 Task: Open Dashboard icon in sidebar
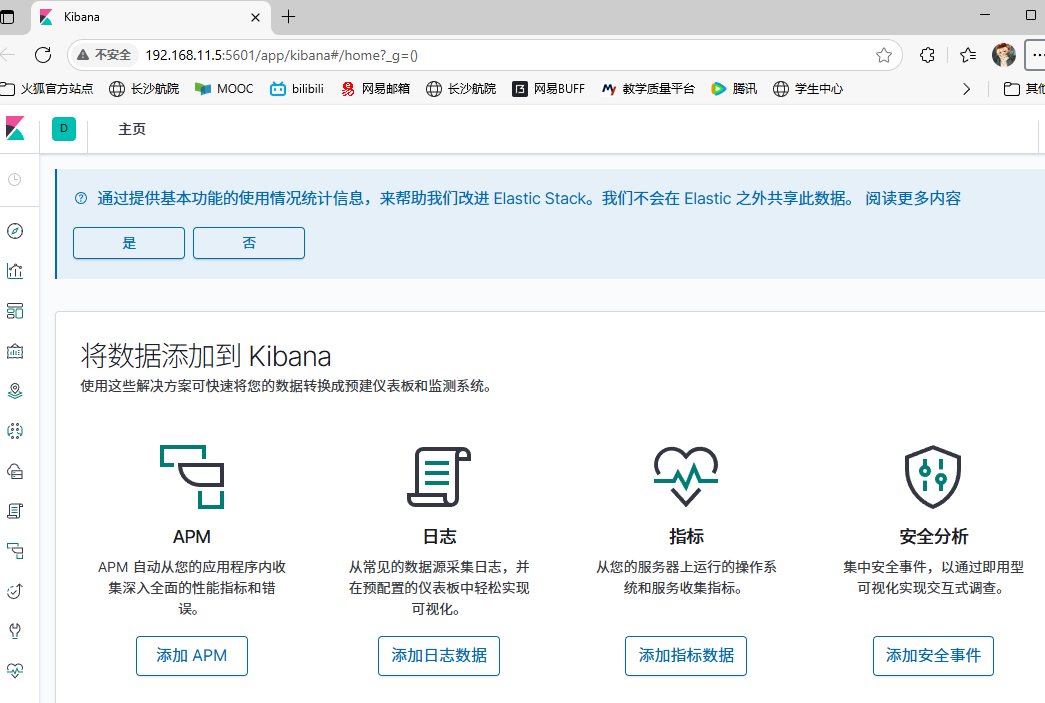pyautogui.click(x=15, y=311)
